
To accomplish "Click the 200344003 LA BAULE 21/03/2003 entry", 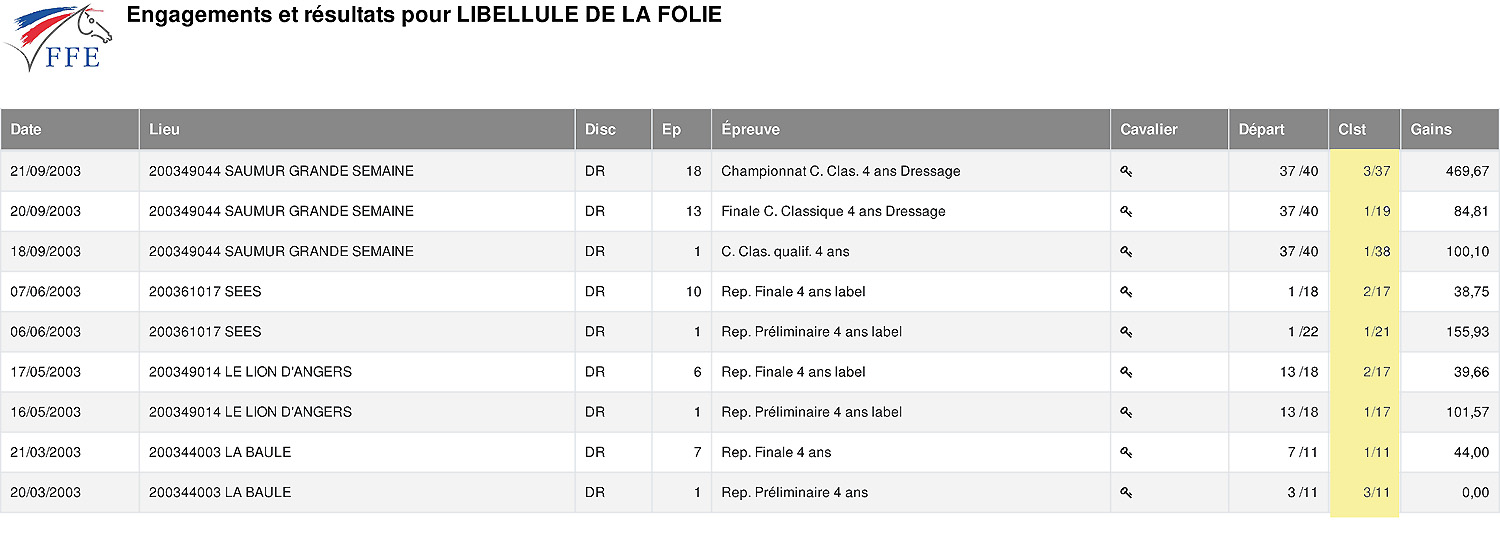I will 220,452.
